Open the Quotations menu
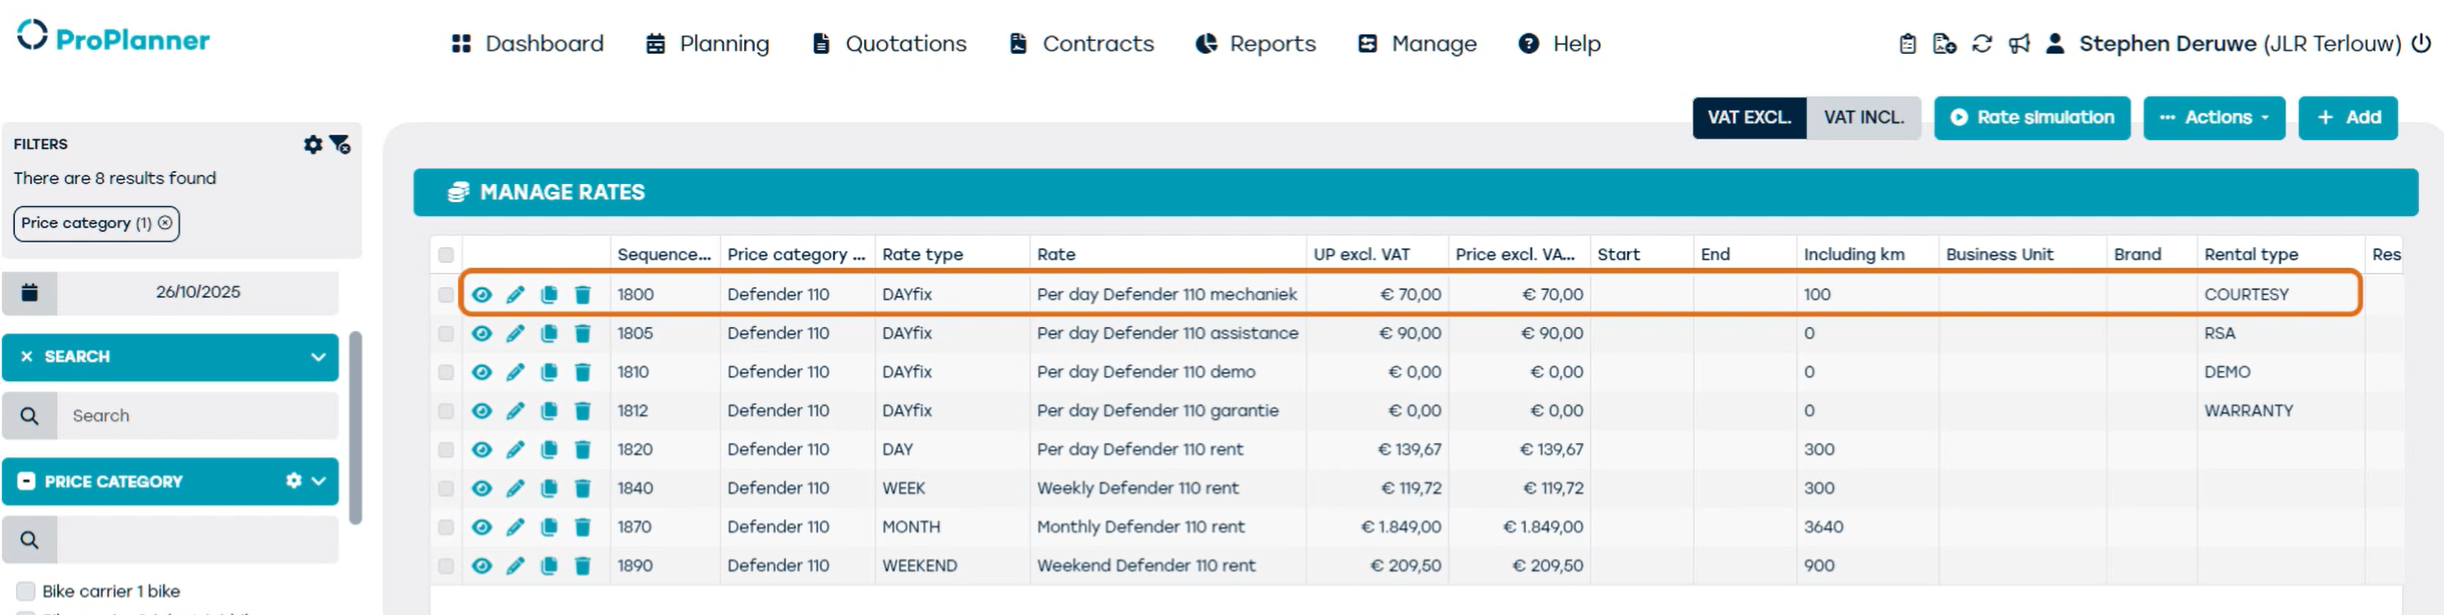Screen dimensions: 2444x615 tap(889, 44)
